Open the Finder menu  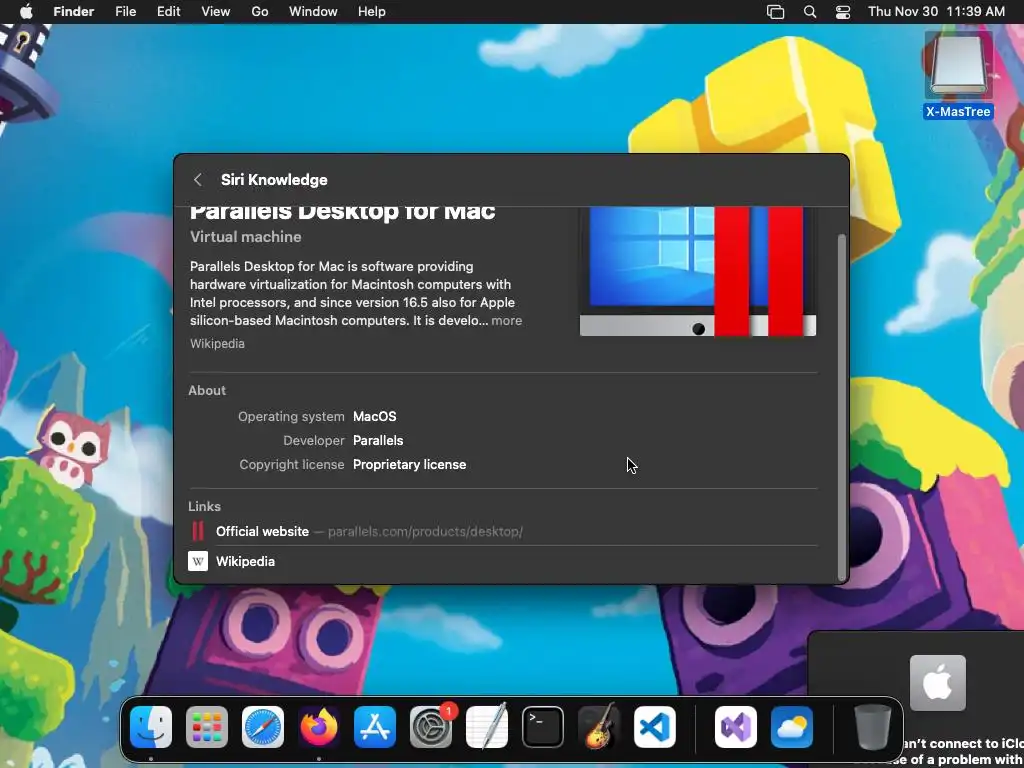pos(74,12)
